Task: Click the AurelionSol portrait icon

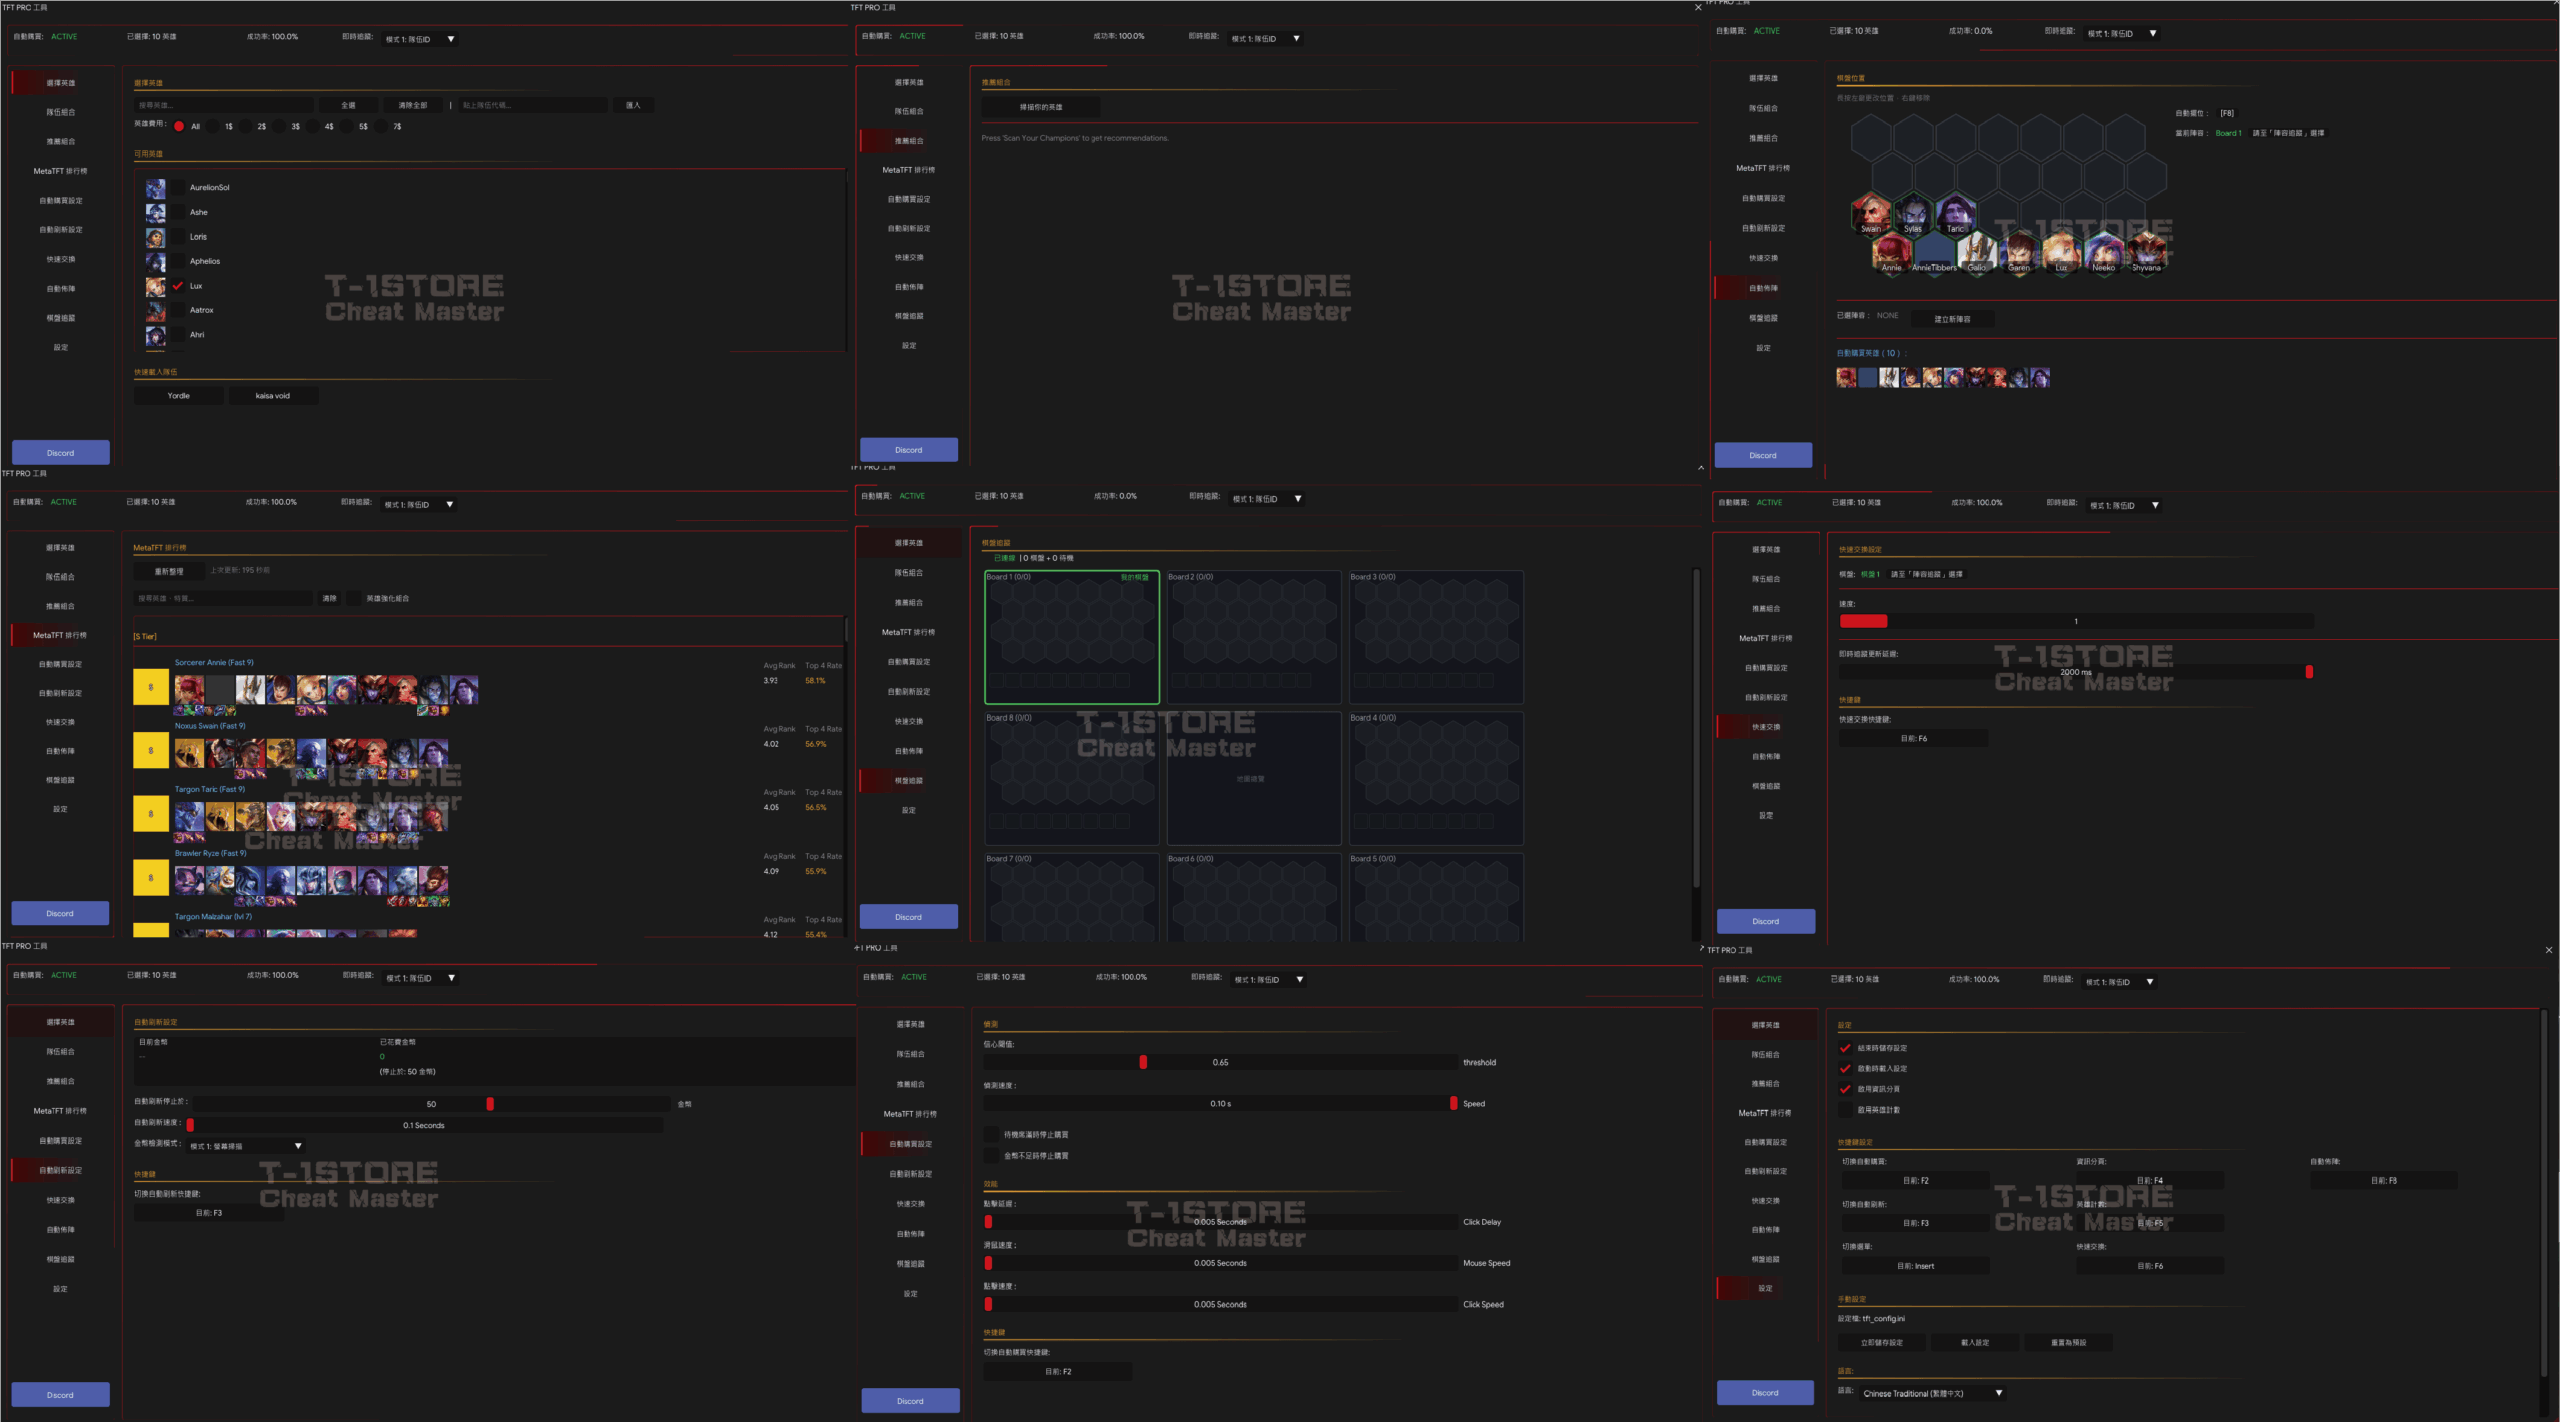Action: [x=155, y=188]
